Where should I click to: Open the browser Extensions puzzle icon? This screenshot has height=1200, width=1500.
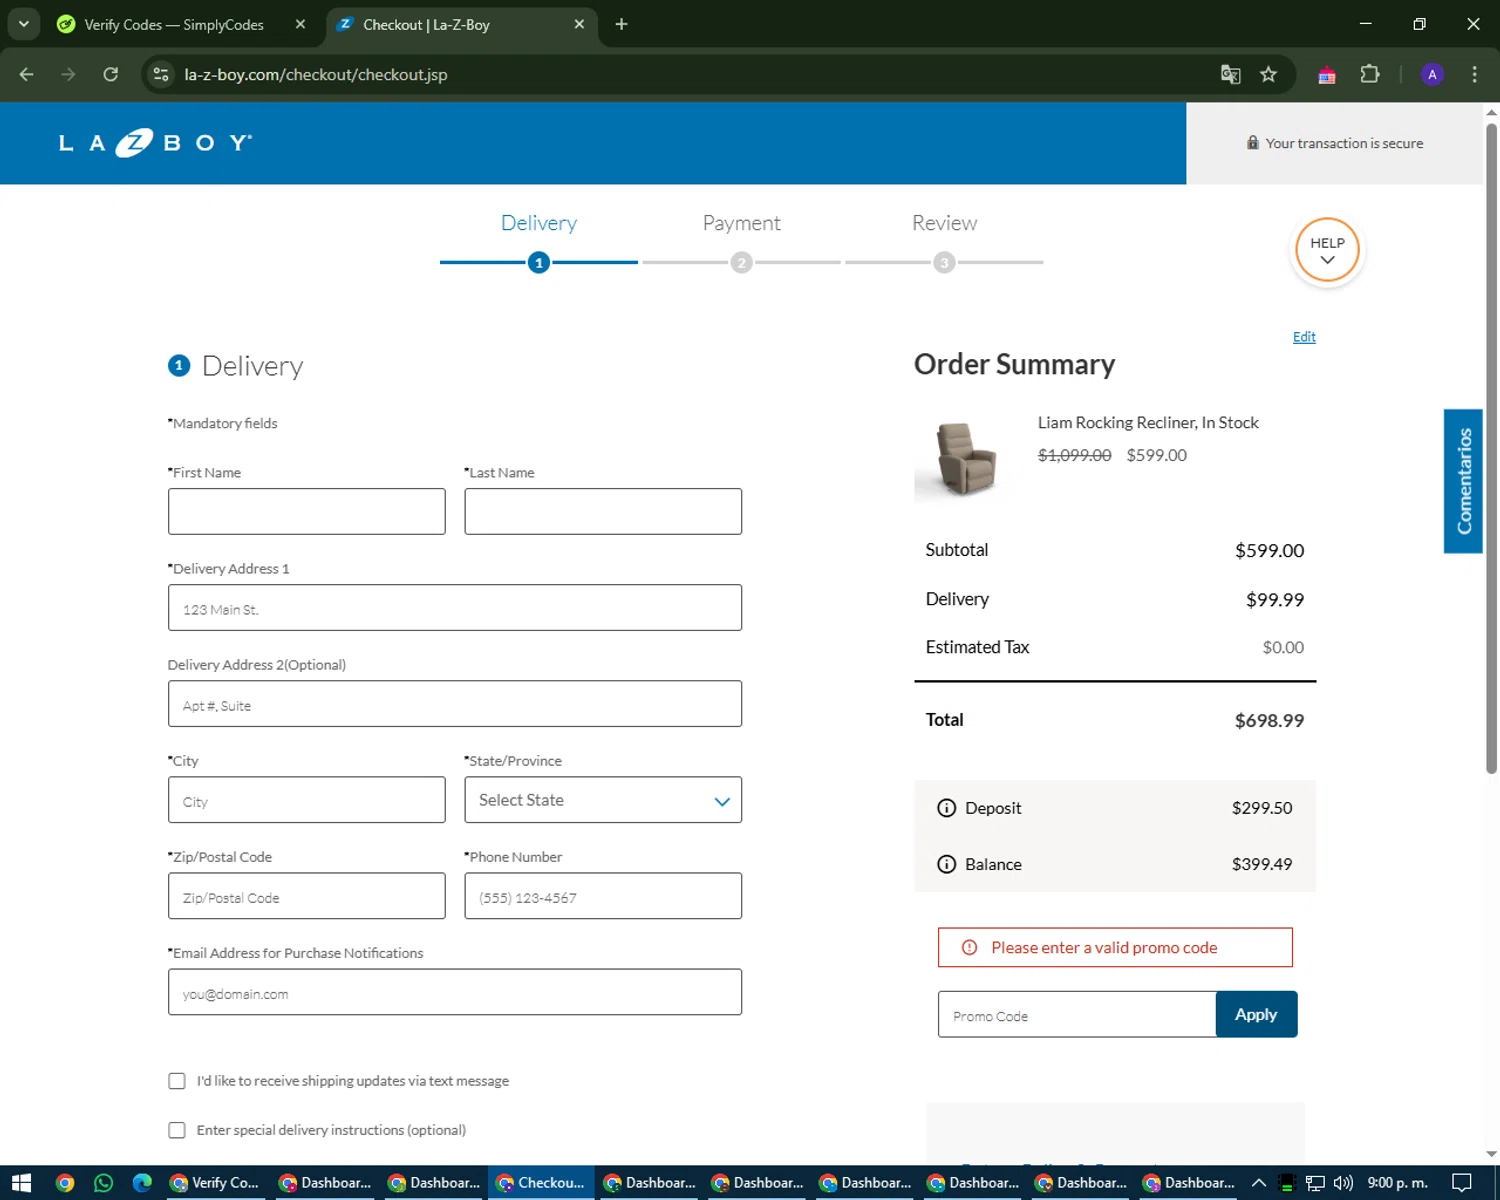tap(1369, 75)
